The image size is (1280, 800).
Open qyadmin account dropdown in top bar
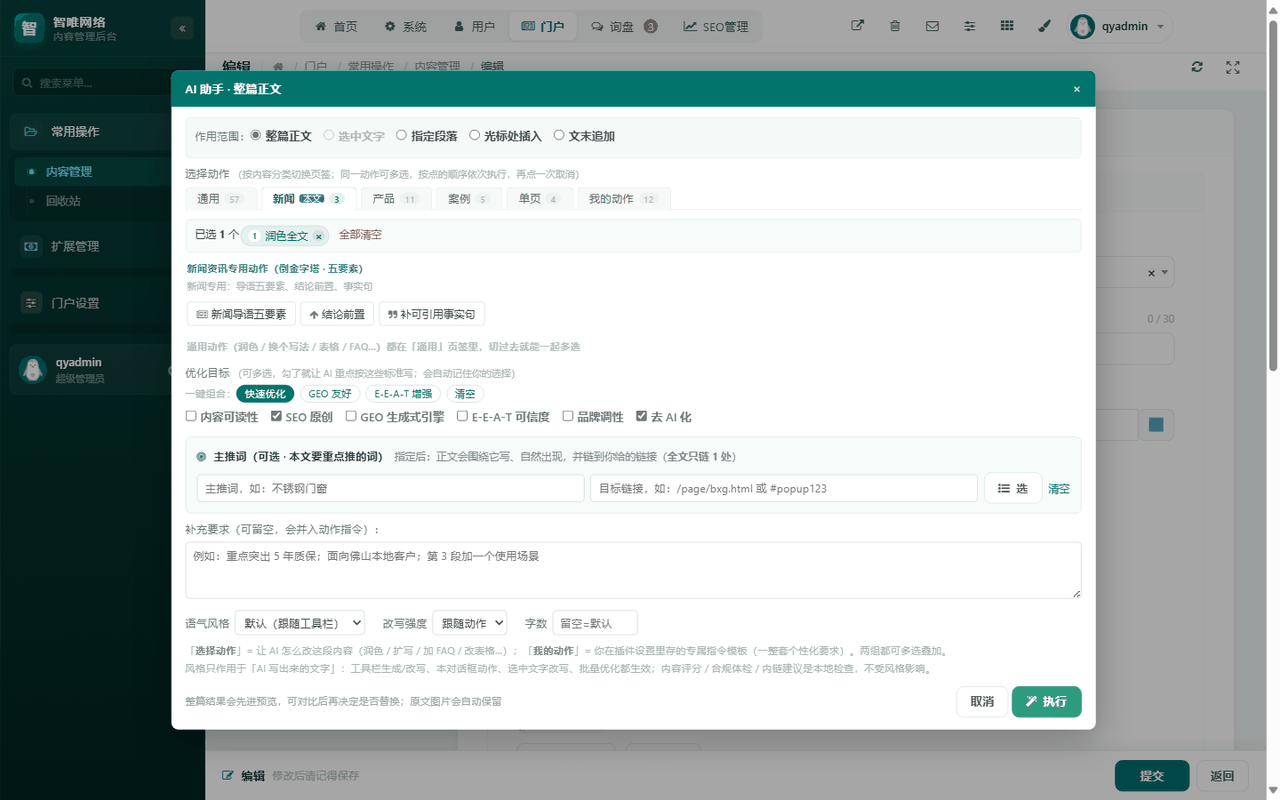click(x=1119, y=27)
